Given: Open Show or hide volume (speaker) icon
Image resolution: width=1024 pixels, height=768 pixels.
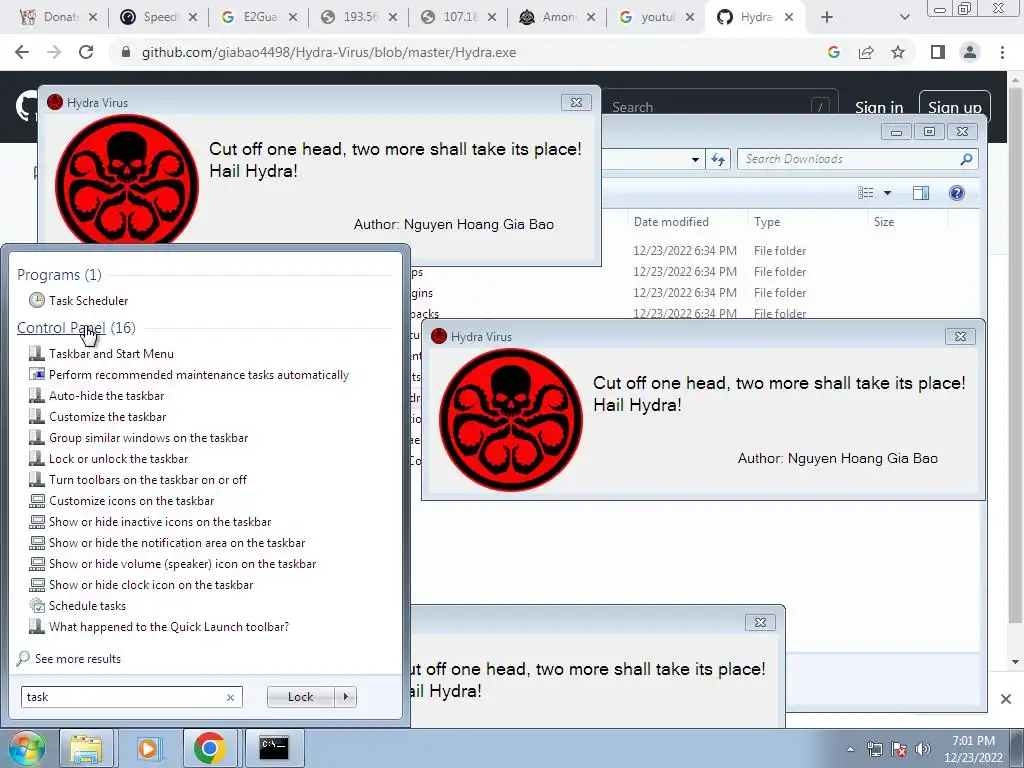Looking at the screenshot, I should coord(172,563).
